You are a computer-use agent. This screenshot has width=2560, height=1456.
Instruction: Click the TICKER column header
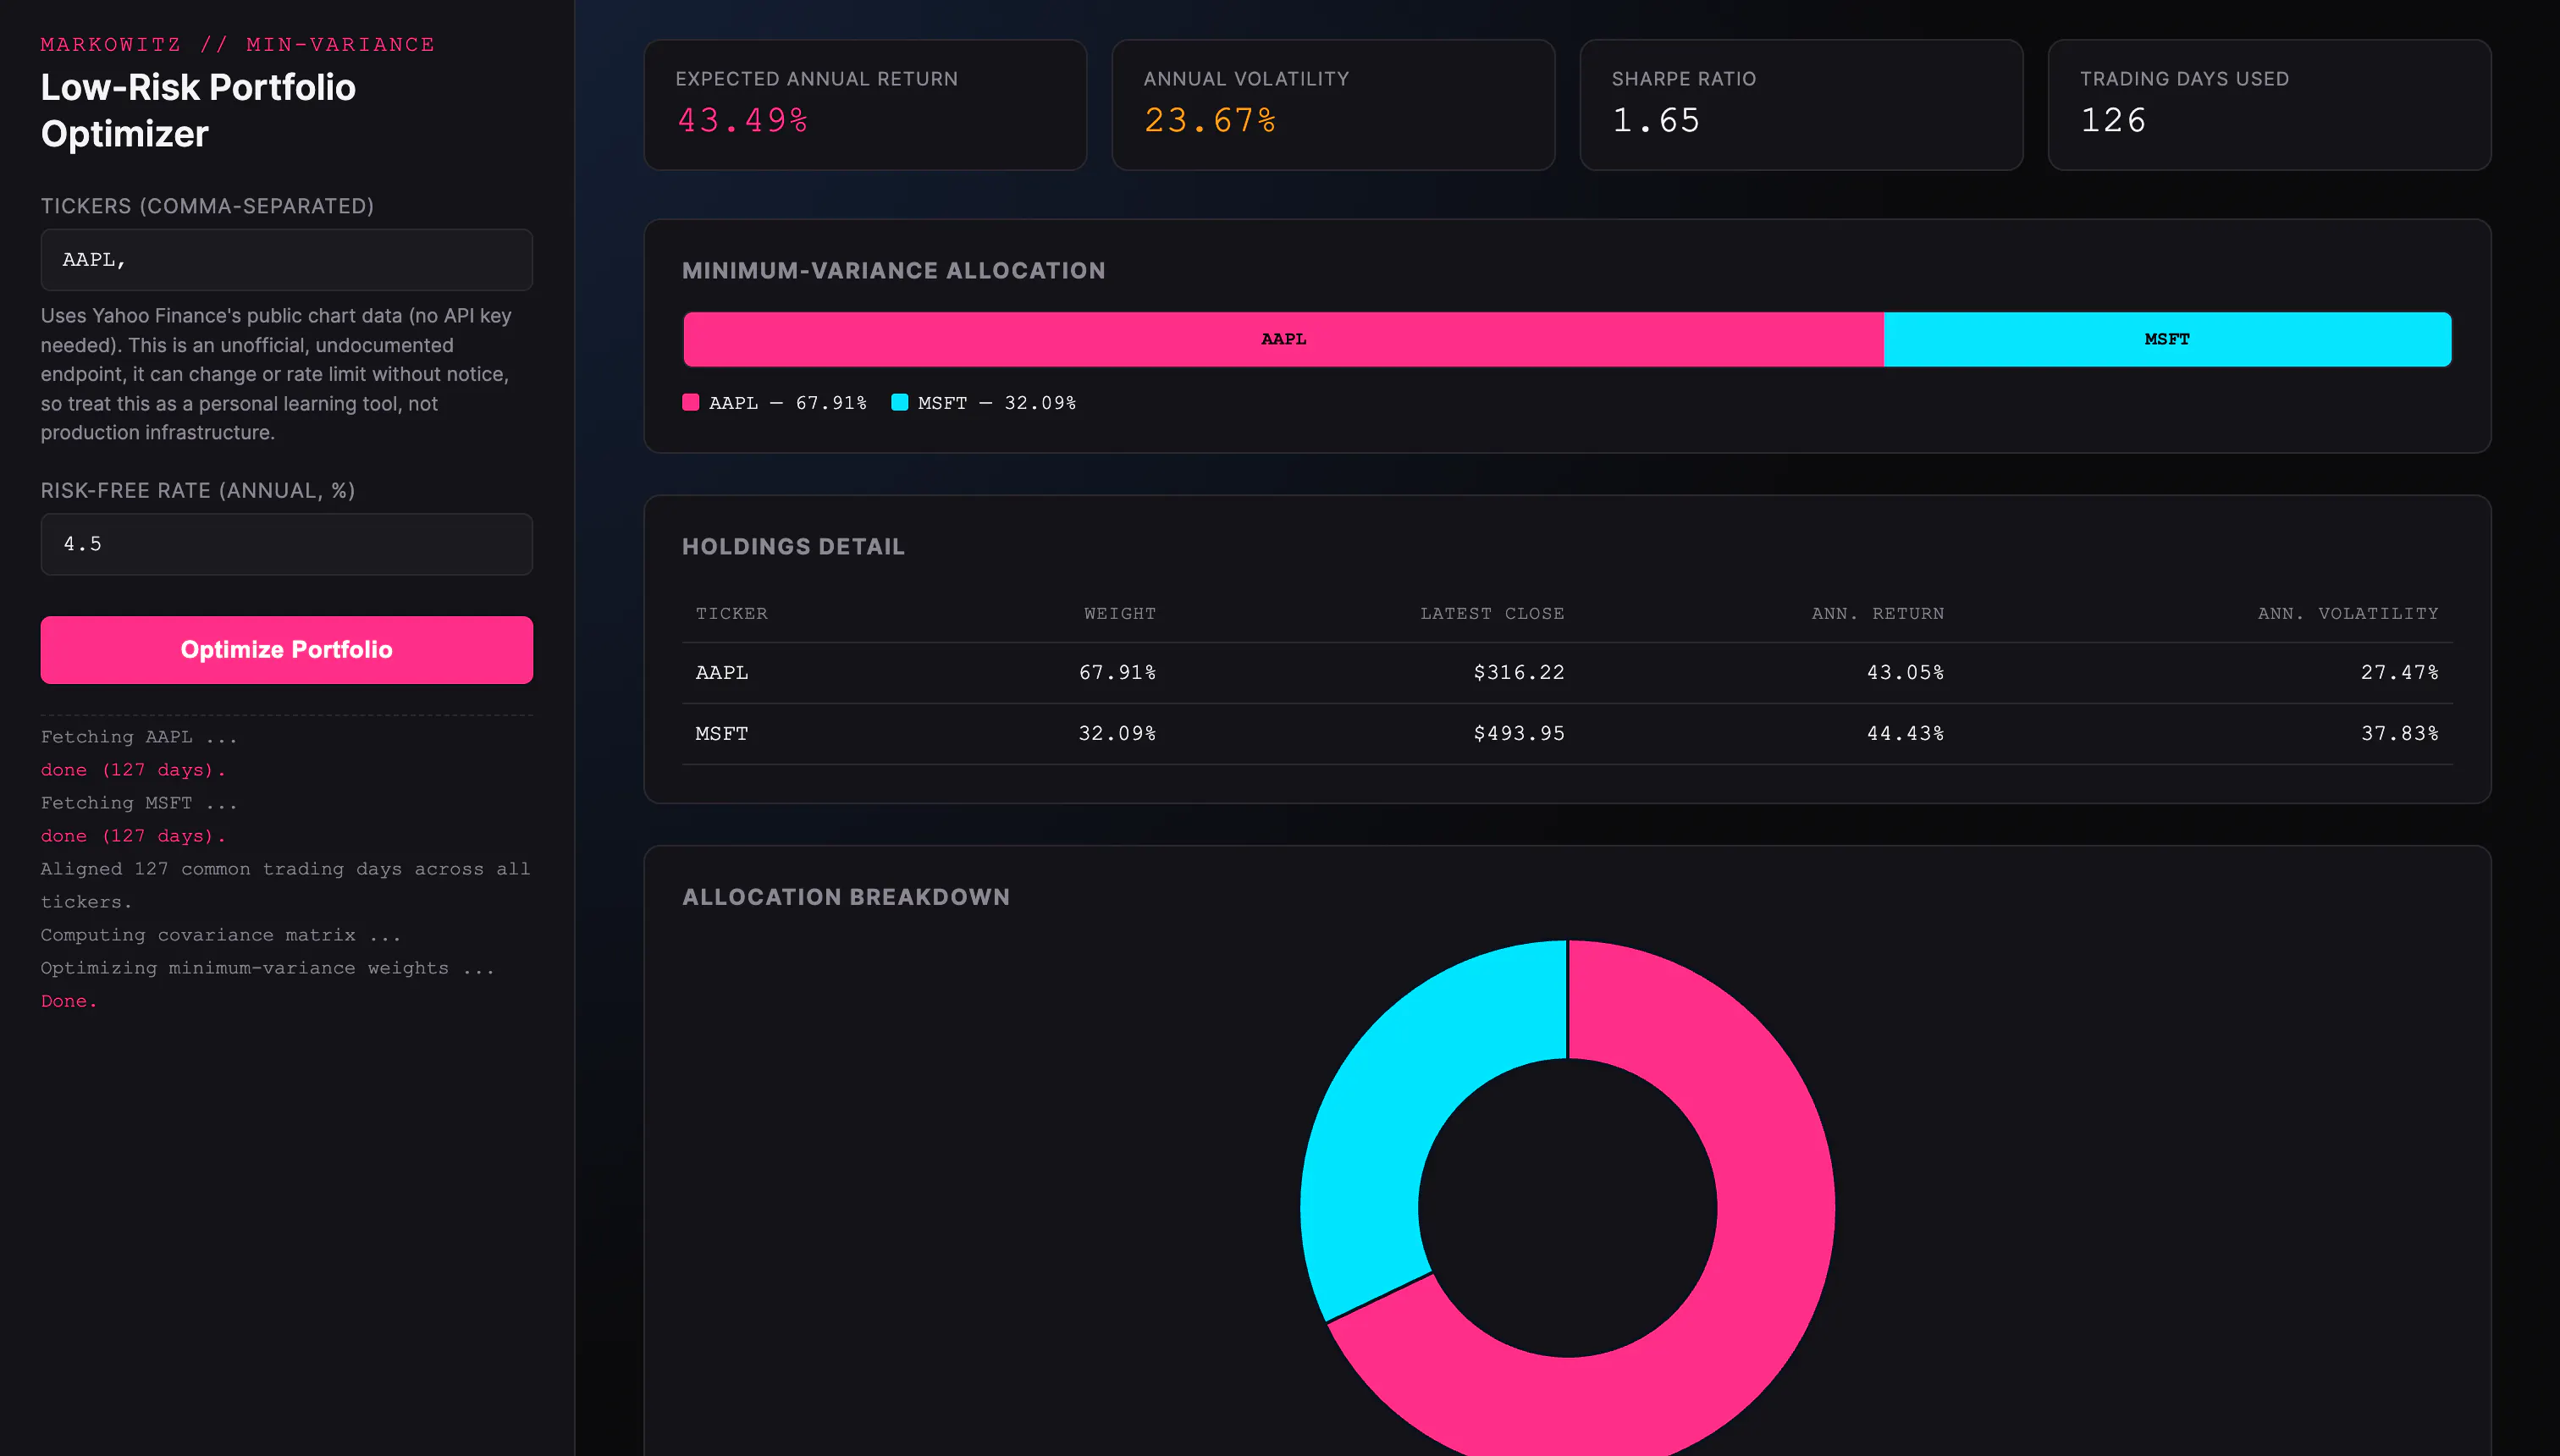731,613
